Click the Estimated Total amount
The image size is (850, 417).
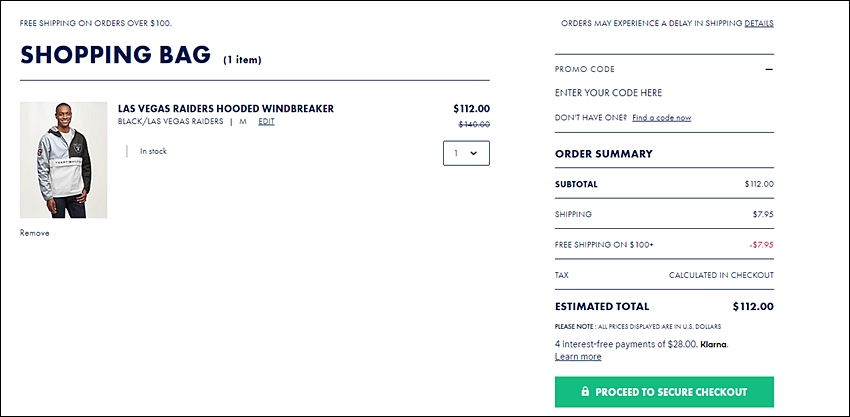tap(753, 306)
